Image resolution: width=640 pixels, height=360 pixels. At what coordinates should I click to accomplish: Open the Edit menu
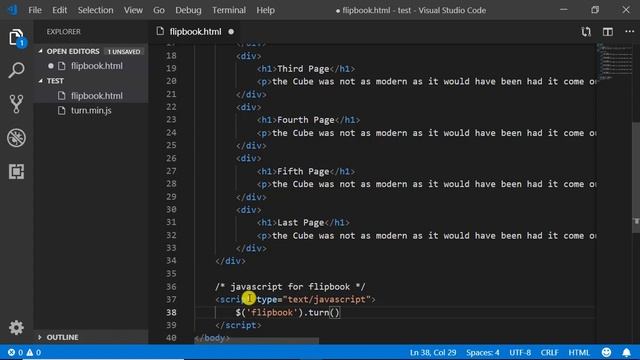pos(60,10)
